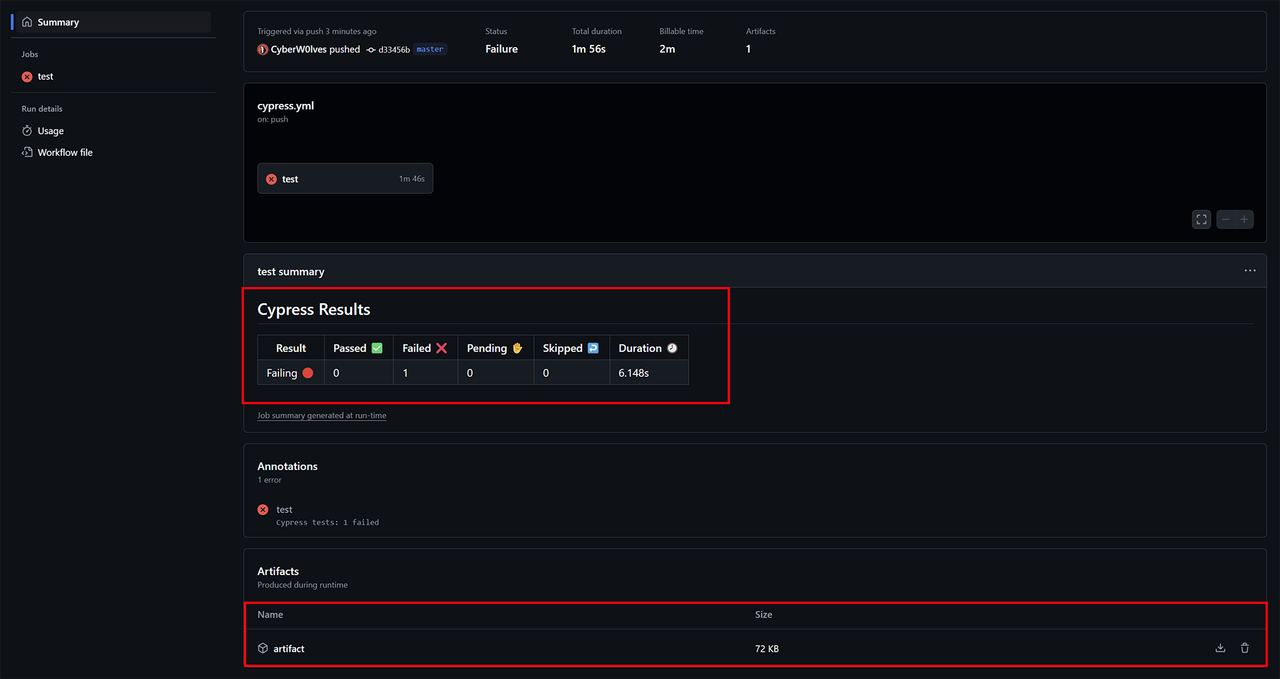Click the failure icon in workflow graph job
1280x679 pixels.
(271, 179)
